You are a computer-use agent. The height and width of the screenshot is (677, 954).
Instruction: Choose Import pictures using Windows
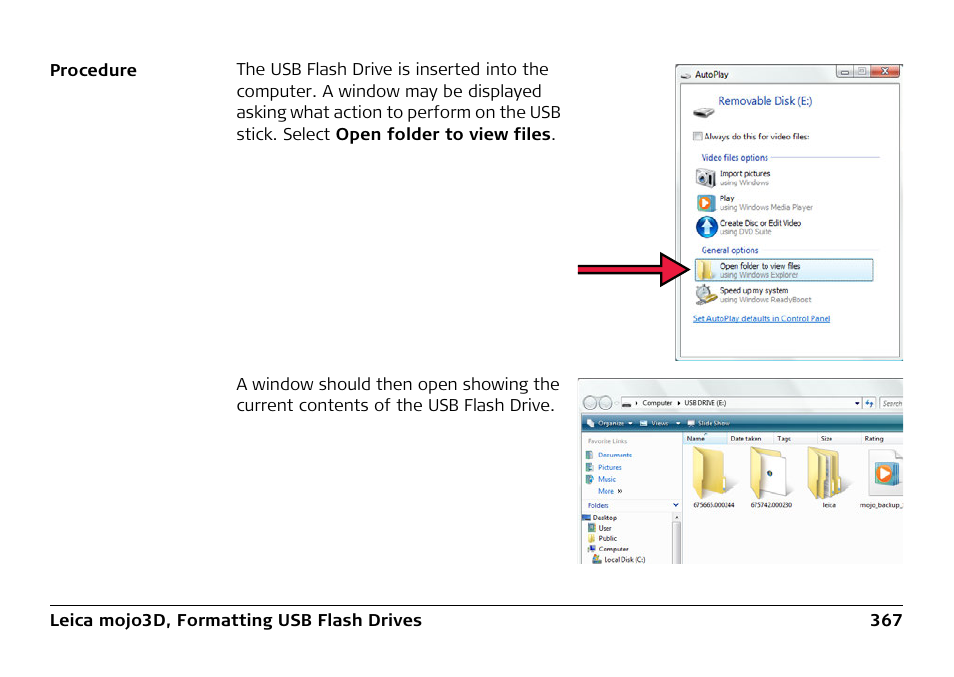tap(734, 178)
